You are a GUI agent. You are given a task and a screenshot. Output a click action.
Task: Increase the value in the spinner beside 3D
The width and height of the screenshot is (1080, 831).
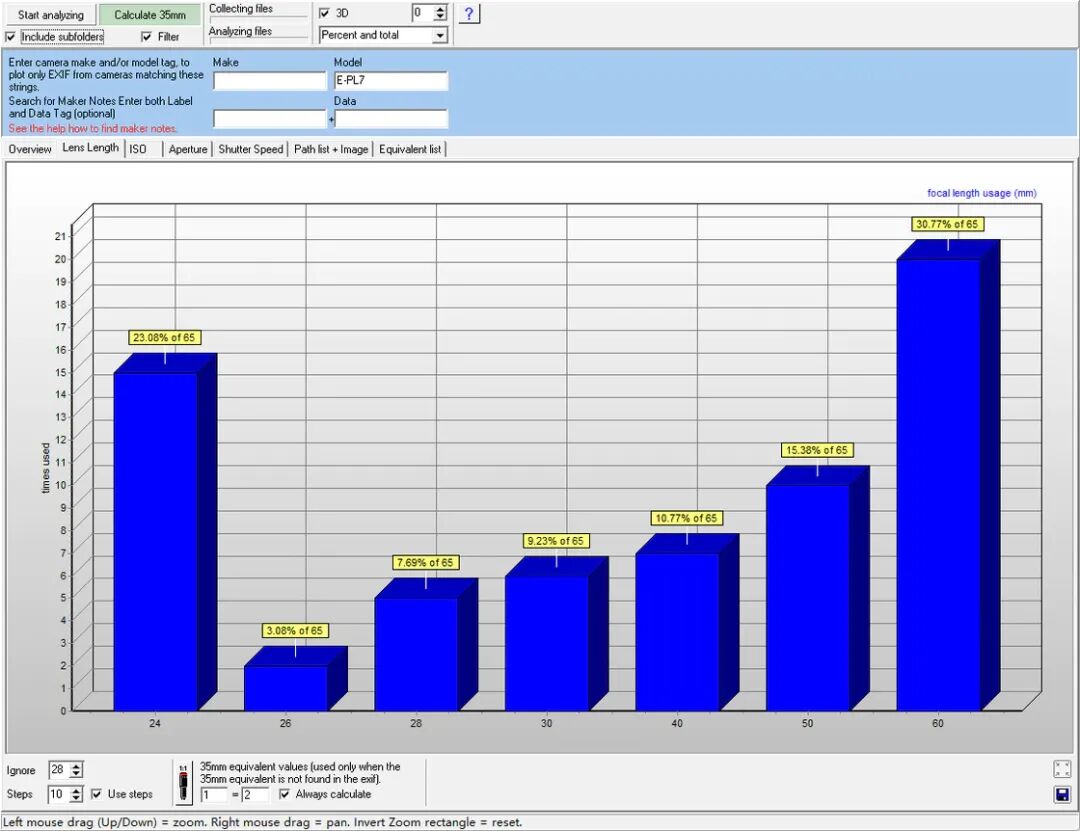[441, 9]
